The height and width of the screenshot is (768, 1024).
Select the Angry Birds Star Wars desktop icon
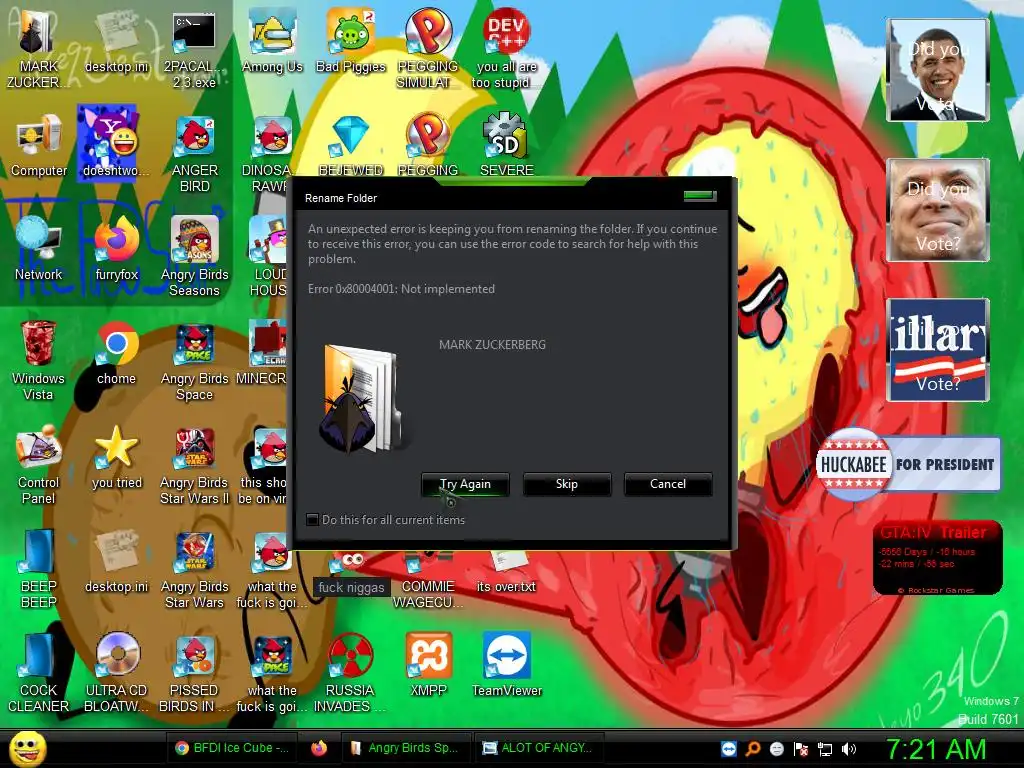(x=194, y=570)
